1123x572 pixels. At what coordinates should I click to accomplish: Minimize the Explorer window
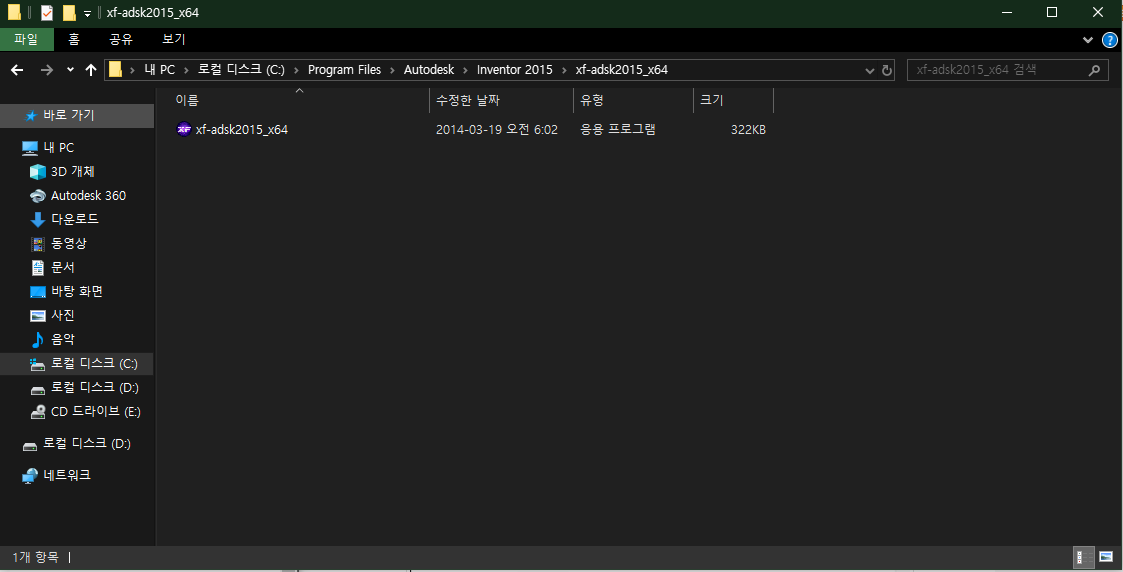1007,12
